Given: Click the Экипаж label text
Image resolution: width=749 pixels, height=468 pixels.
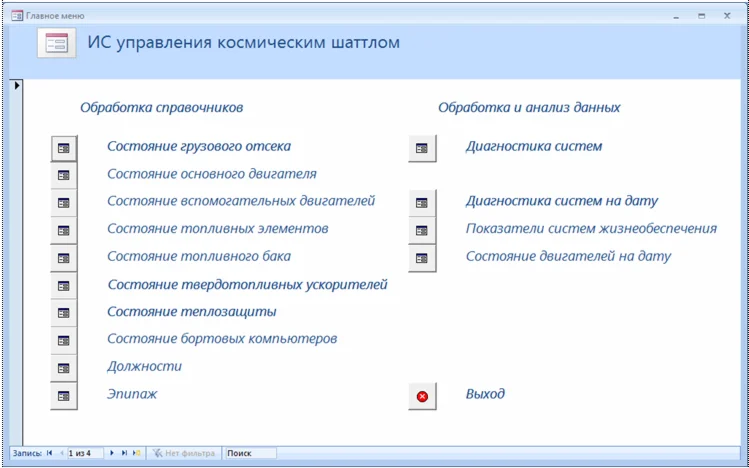Looking at the screenshot, I should [x=132, y=394].
